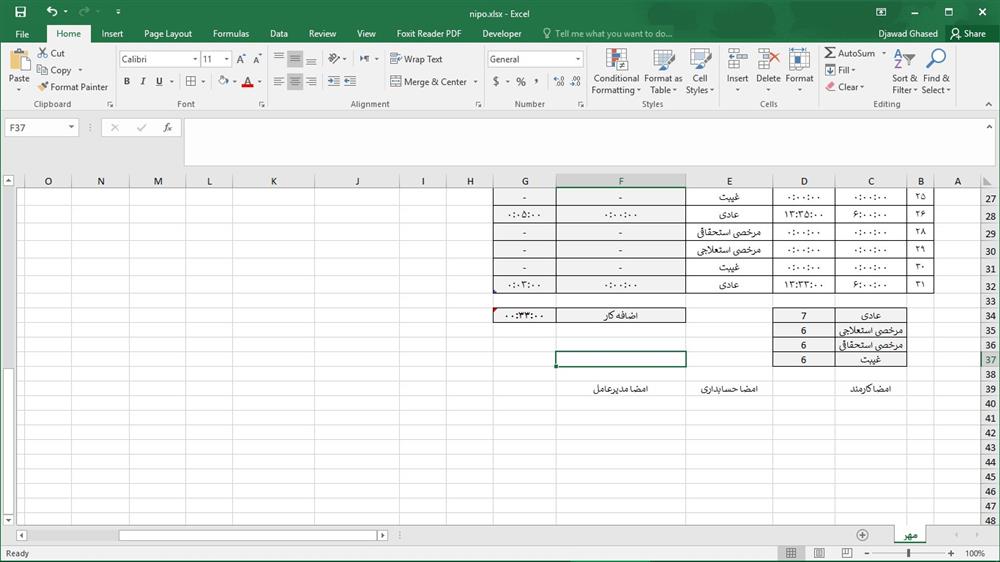
Task: Open the Name Box dropdown arrow
Action: [x=72, y=128]
